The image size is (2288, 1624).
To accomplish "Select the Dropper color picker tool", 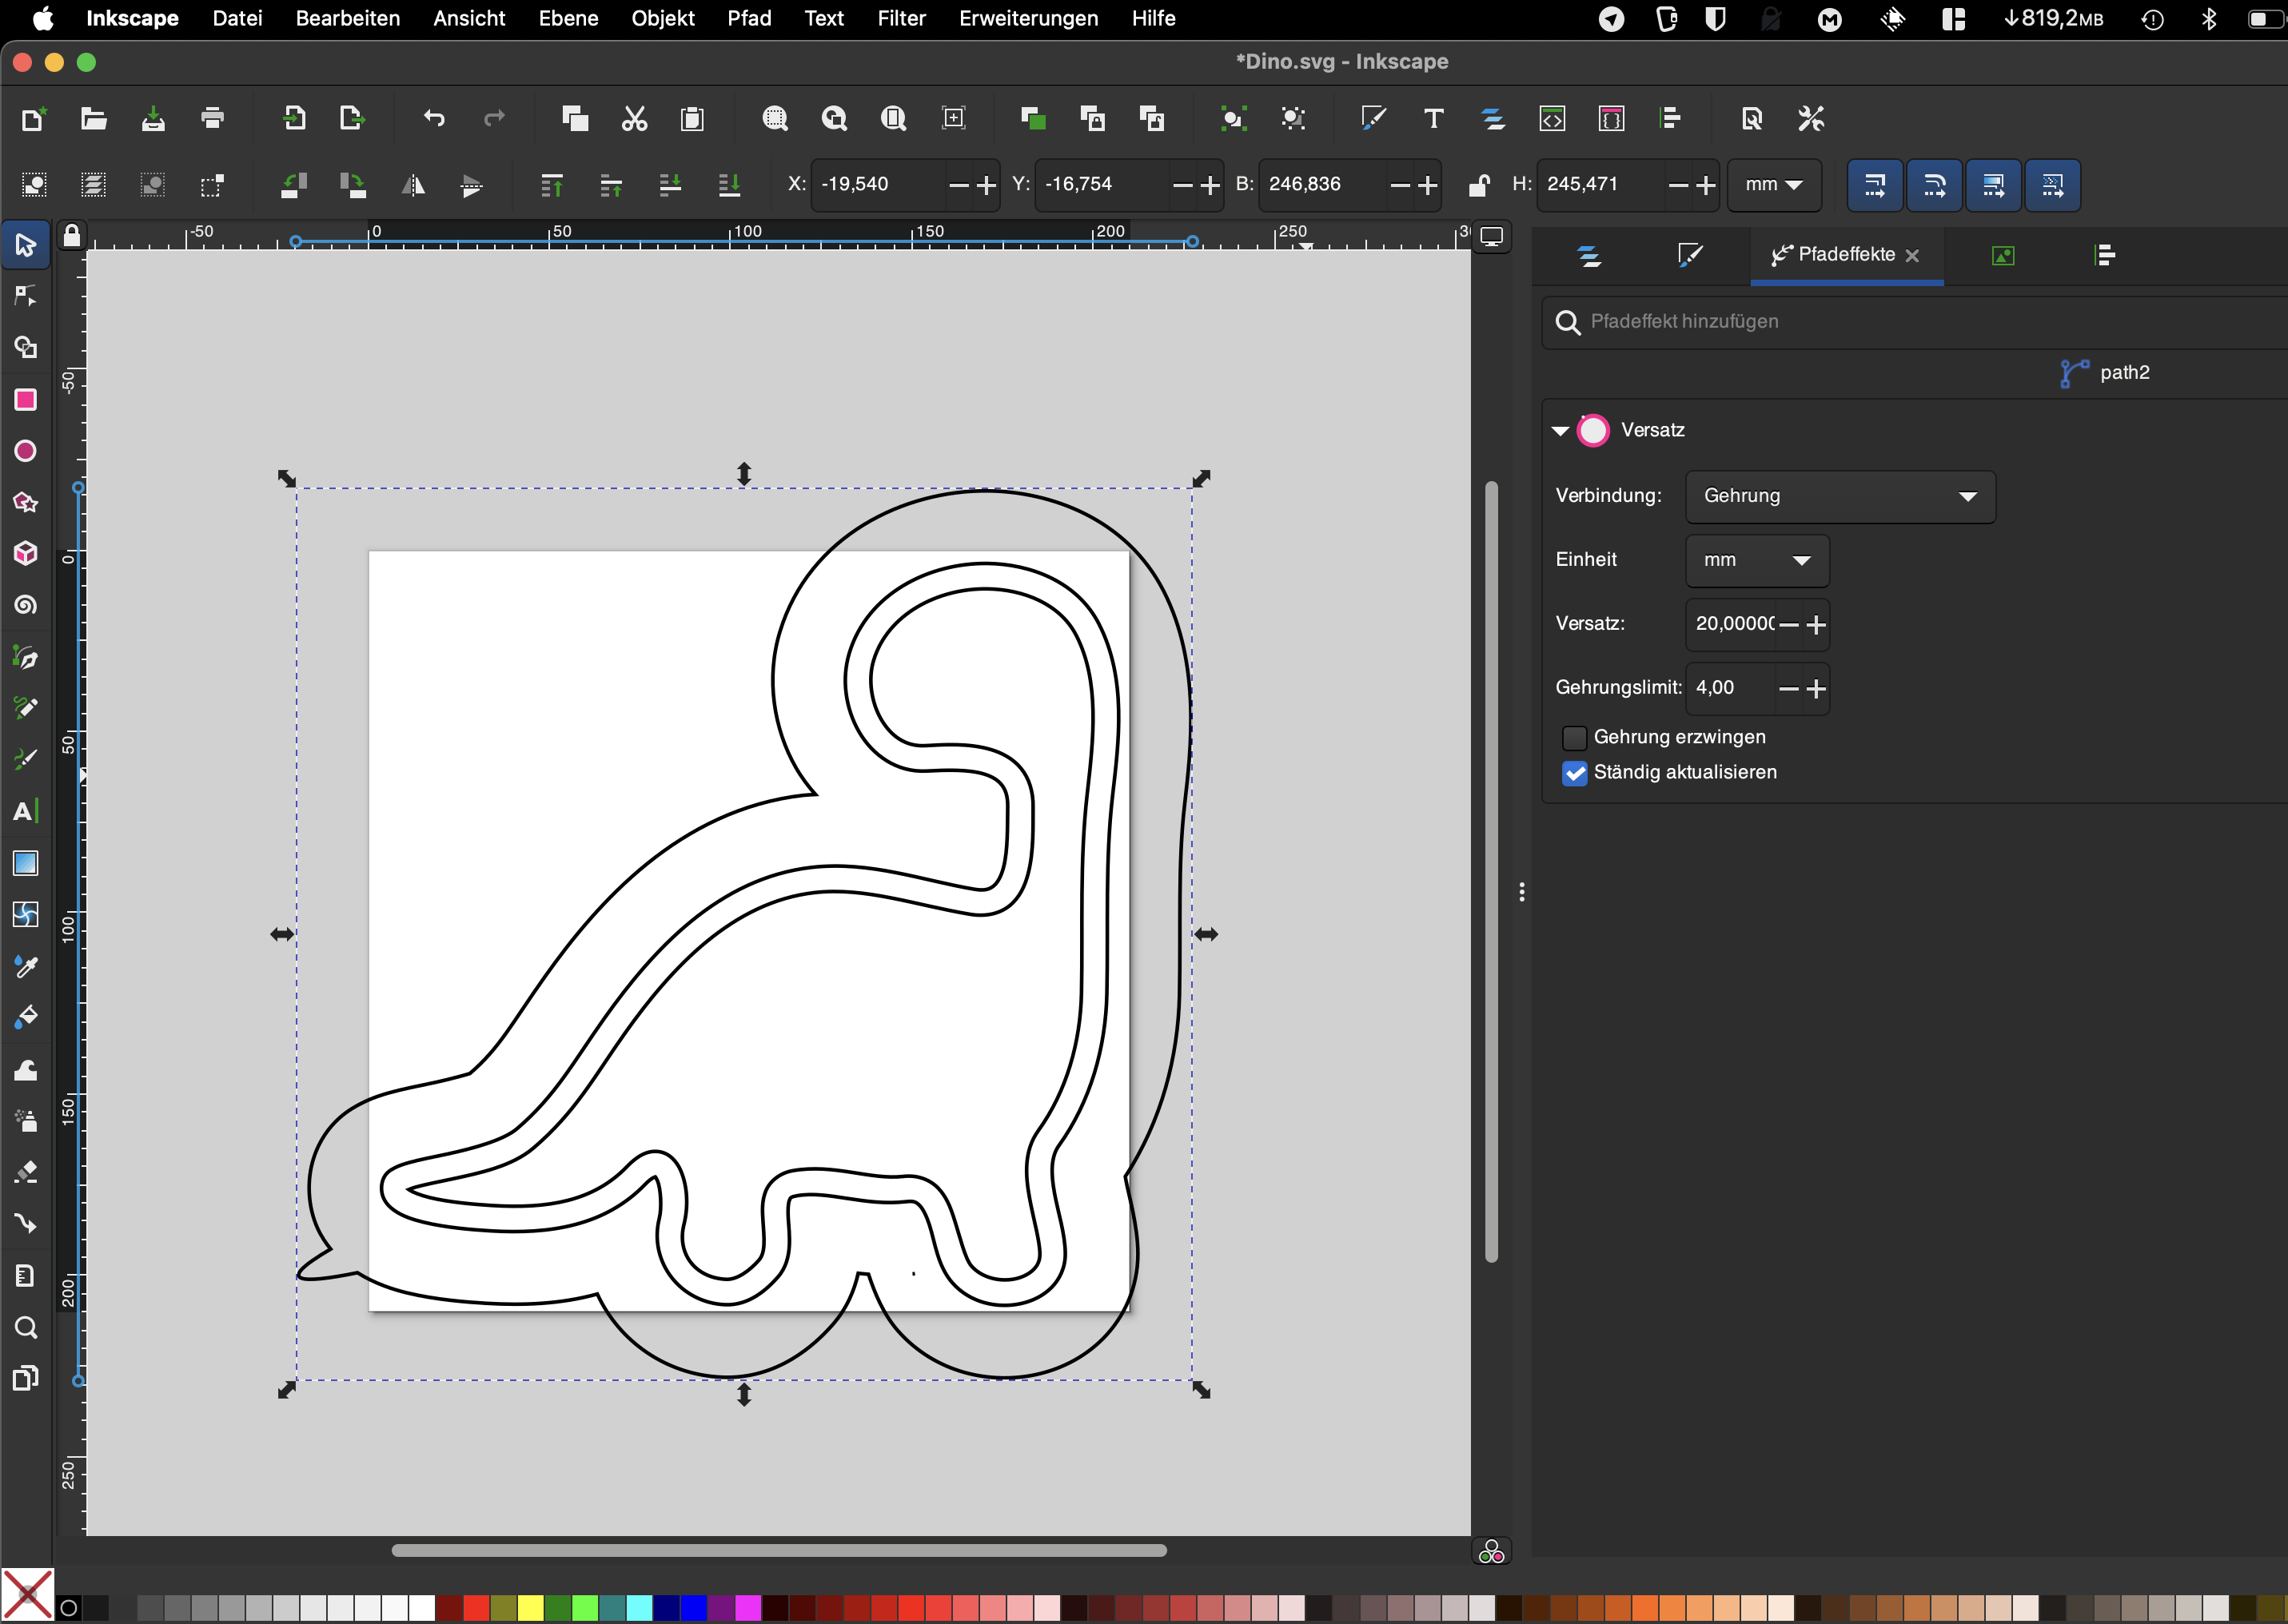I will tap(26, 966).
